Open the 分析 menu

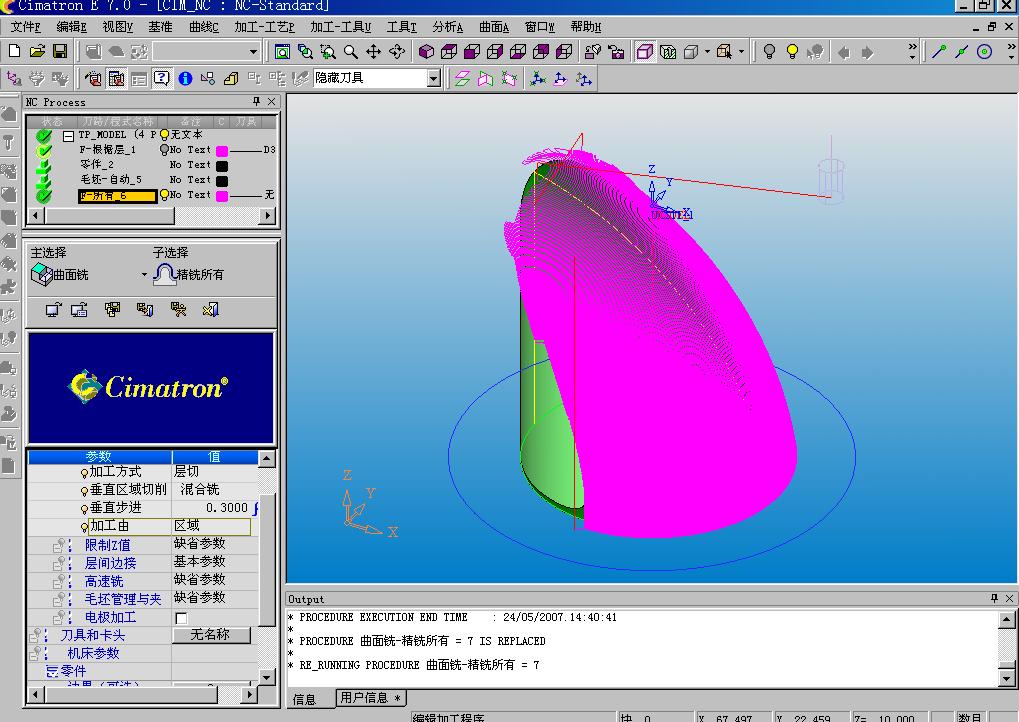[x=448, y=27]
